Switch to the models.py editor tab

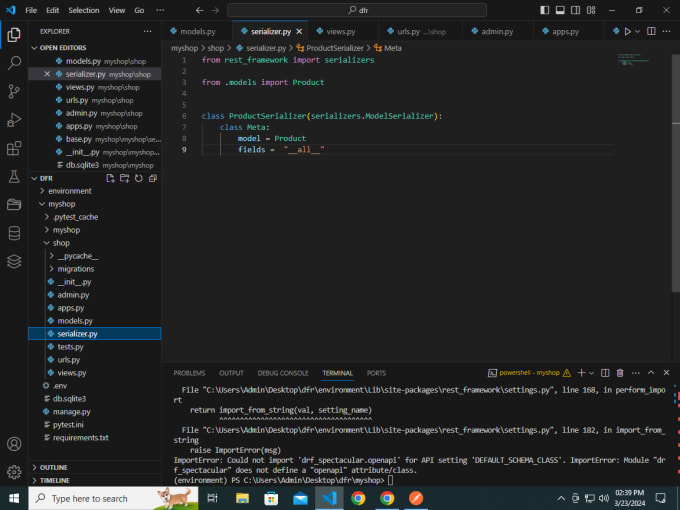coord(197,31)
